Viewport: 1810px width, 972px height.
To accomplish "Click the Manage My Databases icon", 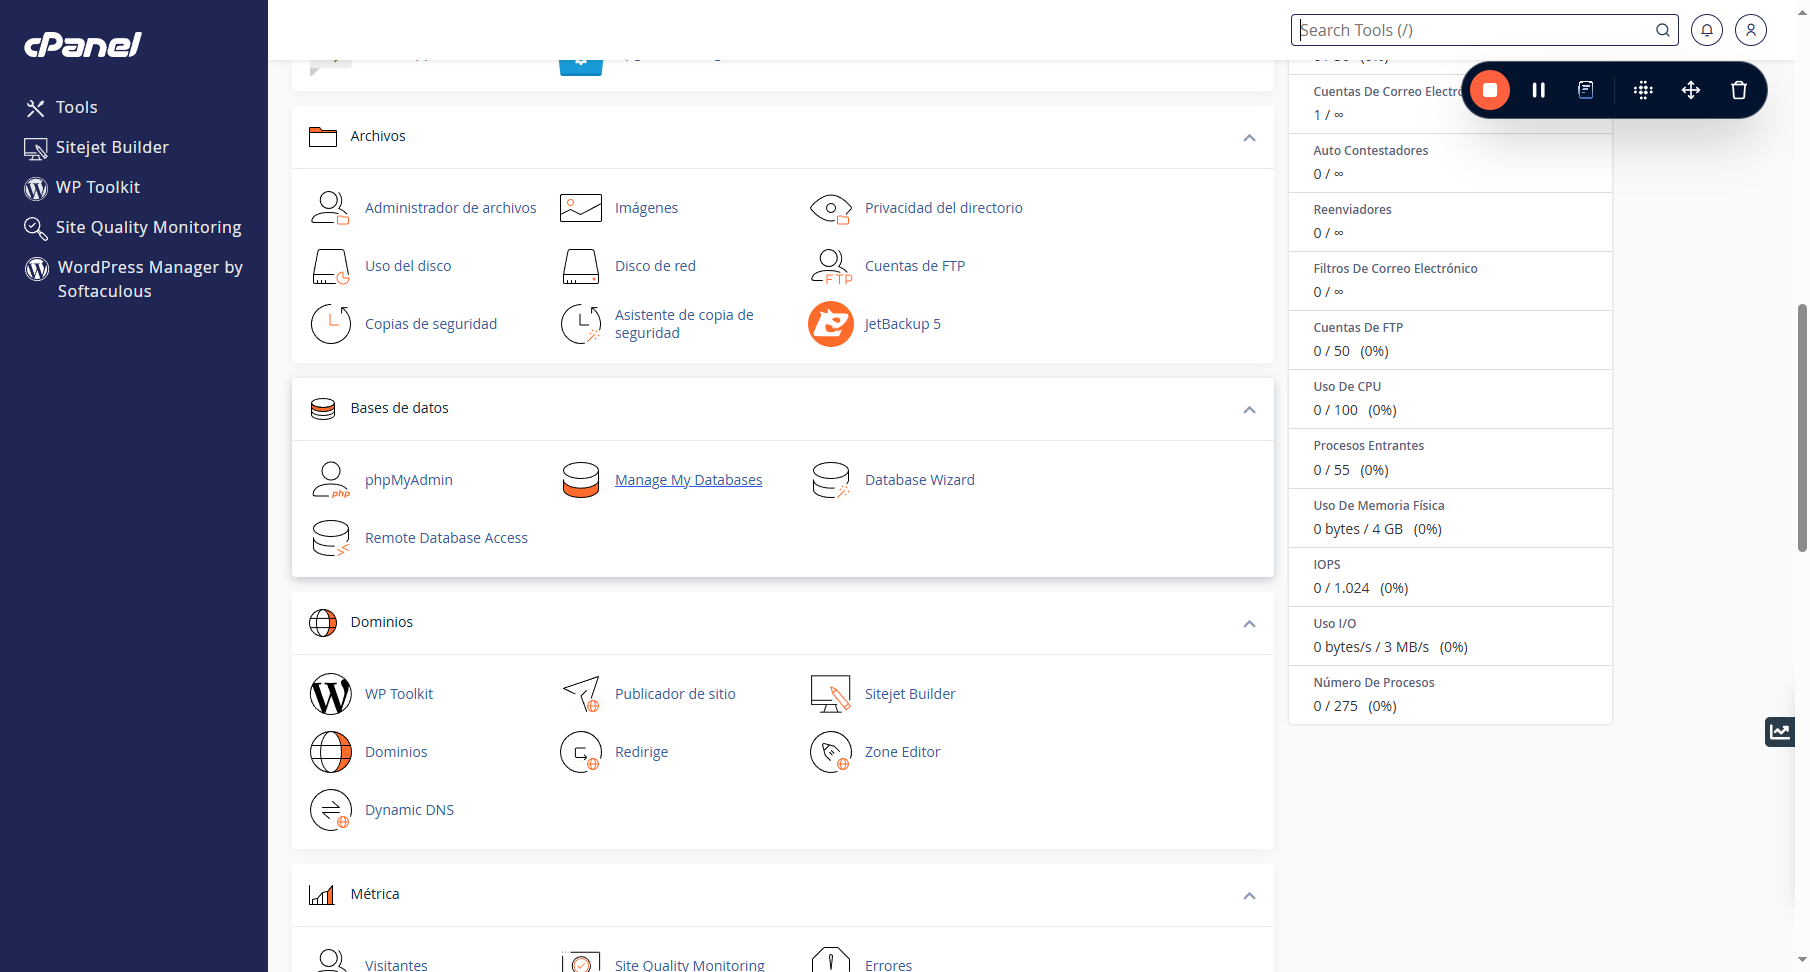I will coord(580,480).
